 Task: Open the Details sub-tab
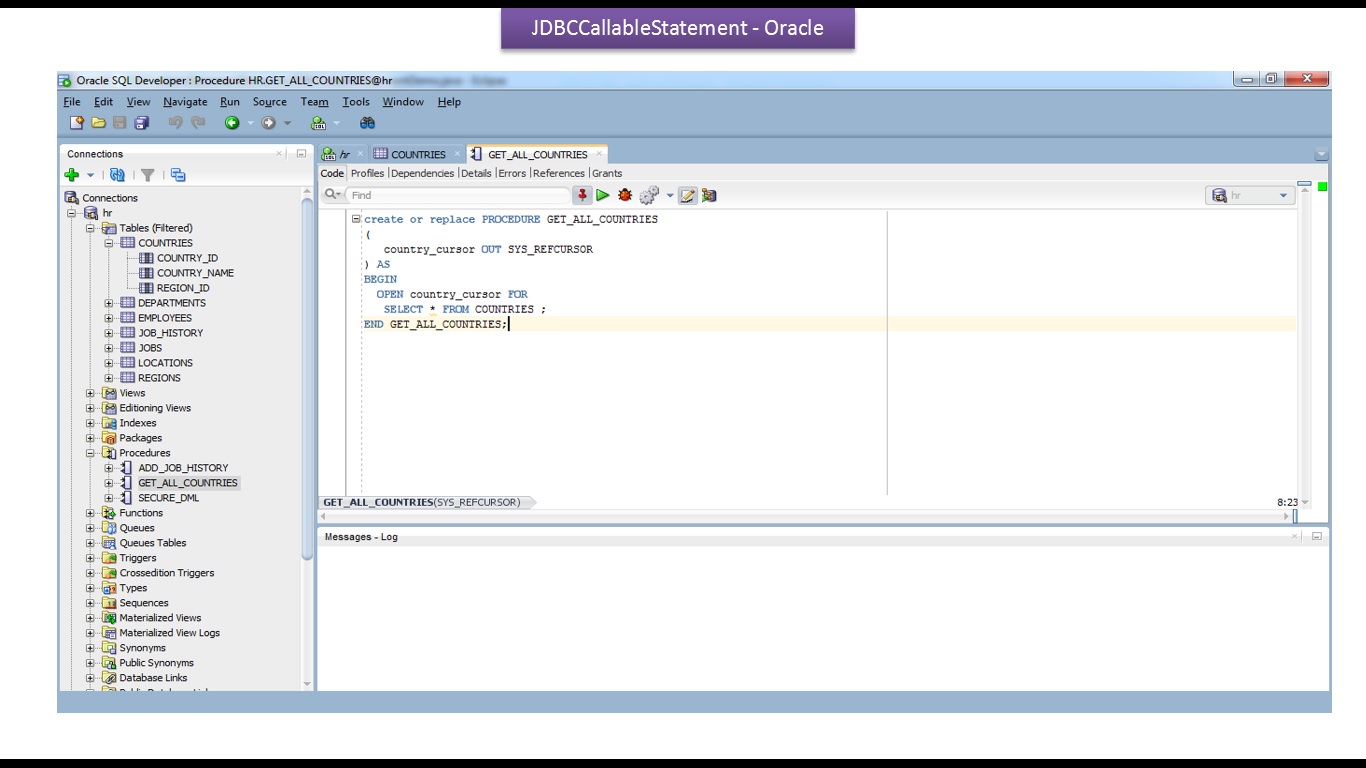tap(476, 173)
